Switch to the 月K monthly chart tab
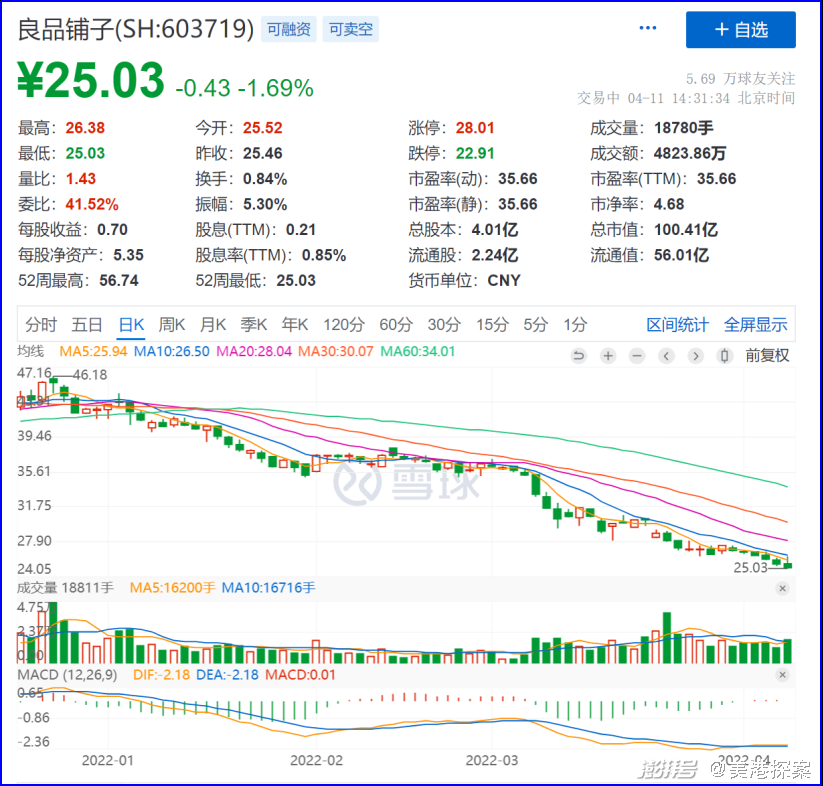The width and height of the screenshot is (823, 786). tap(213, 325)
